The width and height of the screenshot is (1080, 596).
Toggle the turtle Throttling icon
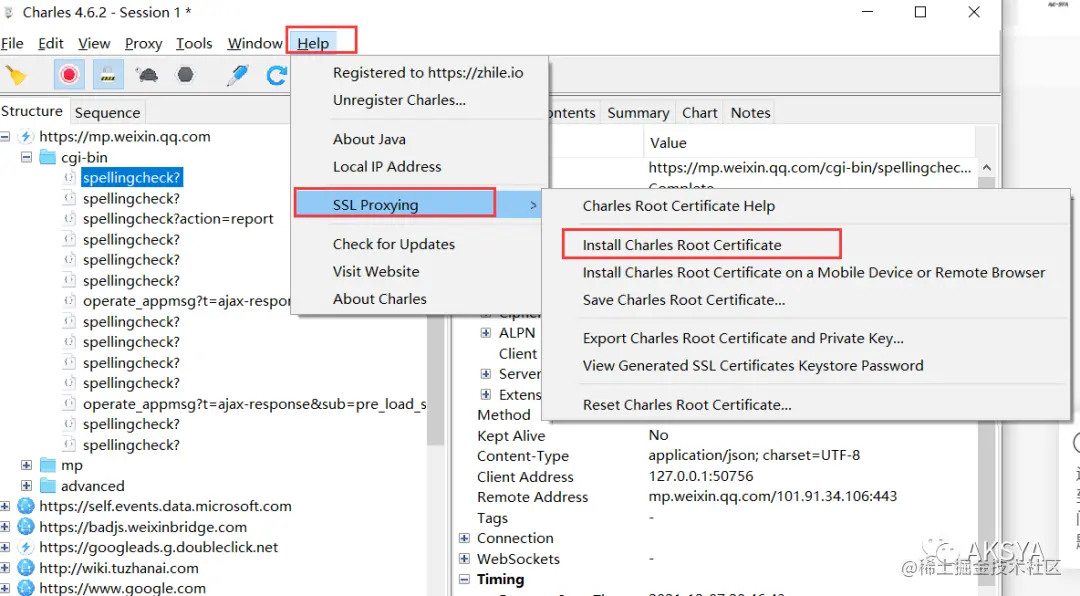pos(147,74)
